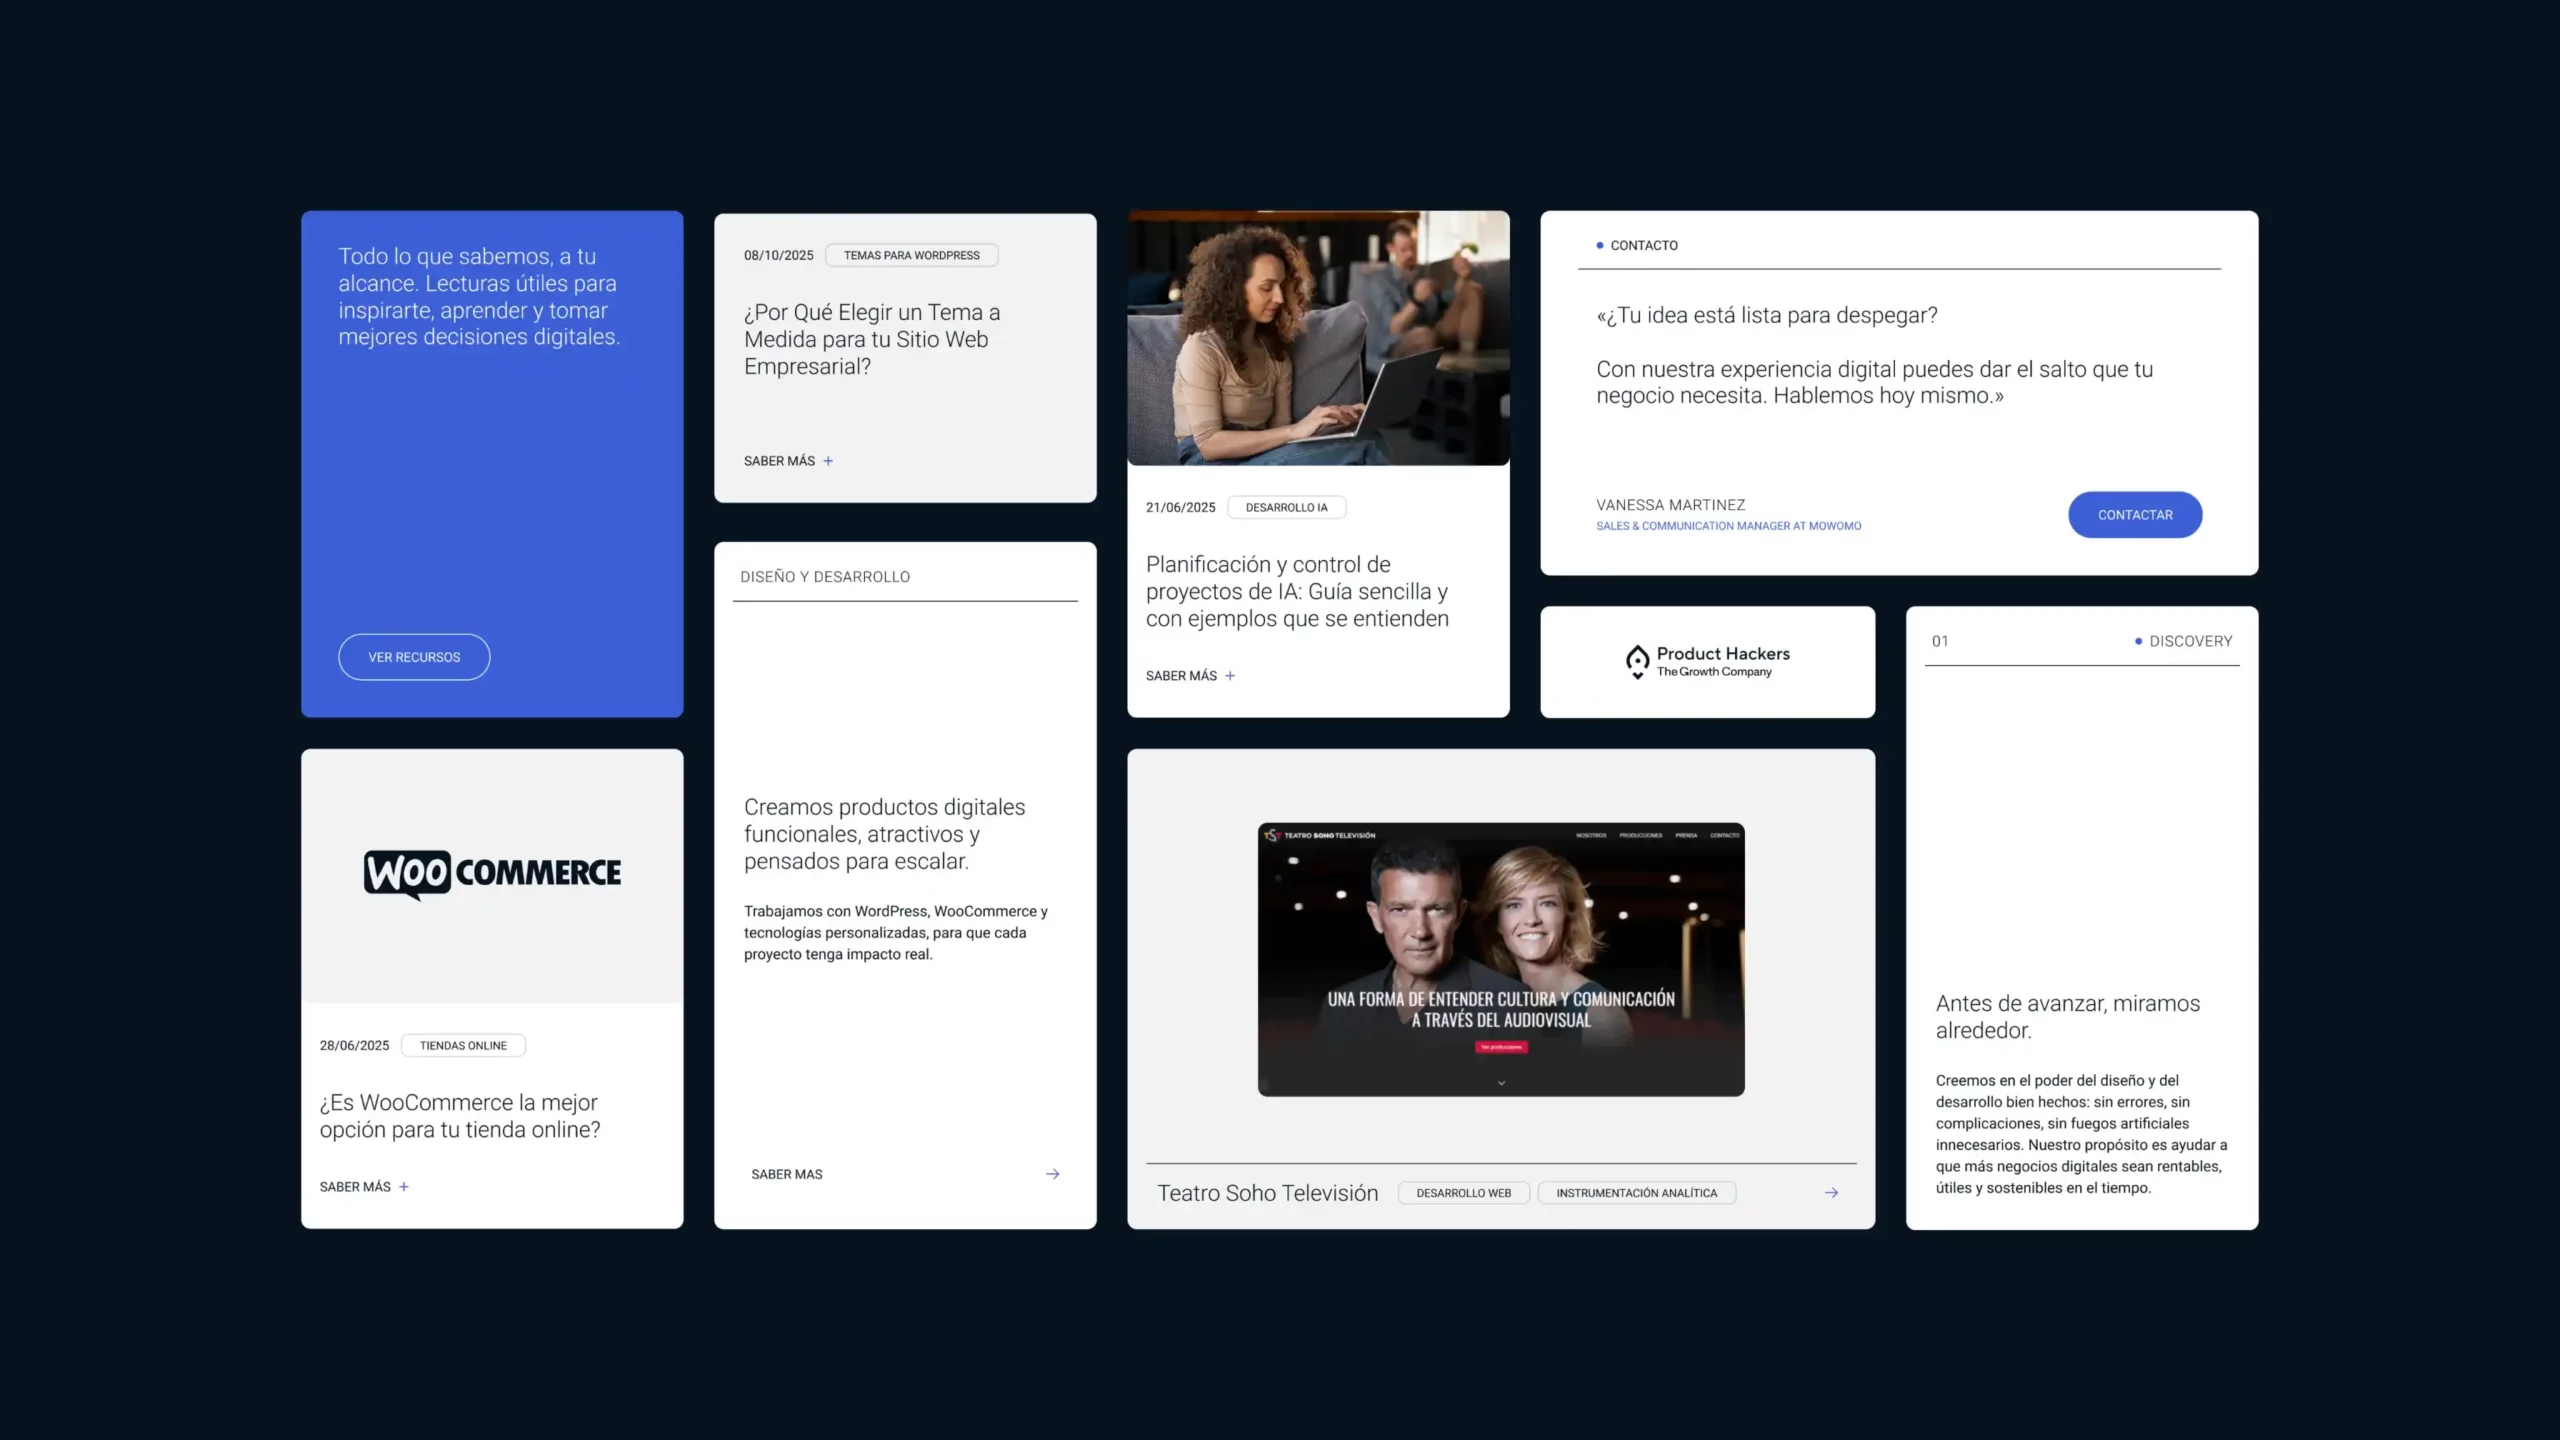
Task: Select the TEMAS PARA WORDPRESS tag
Action: point(912,255)
